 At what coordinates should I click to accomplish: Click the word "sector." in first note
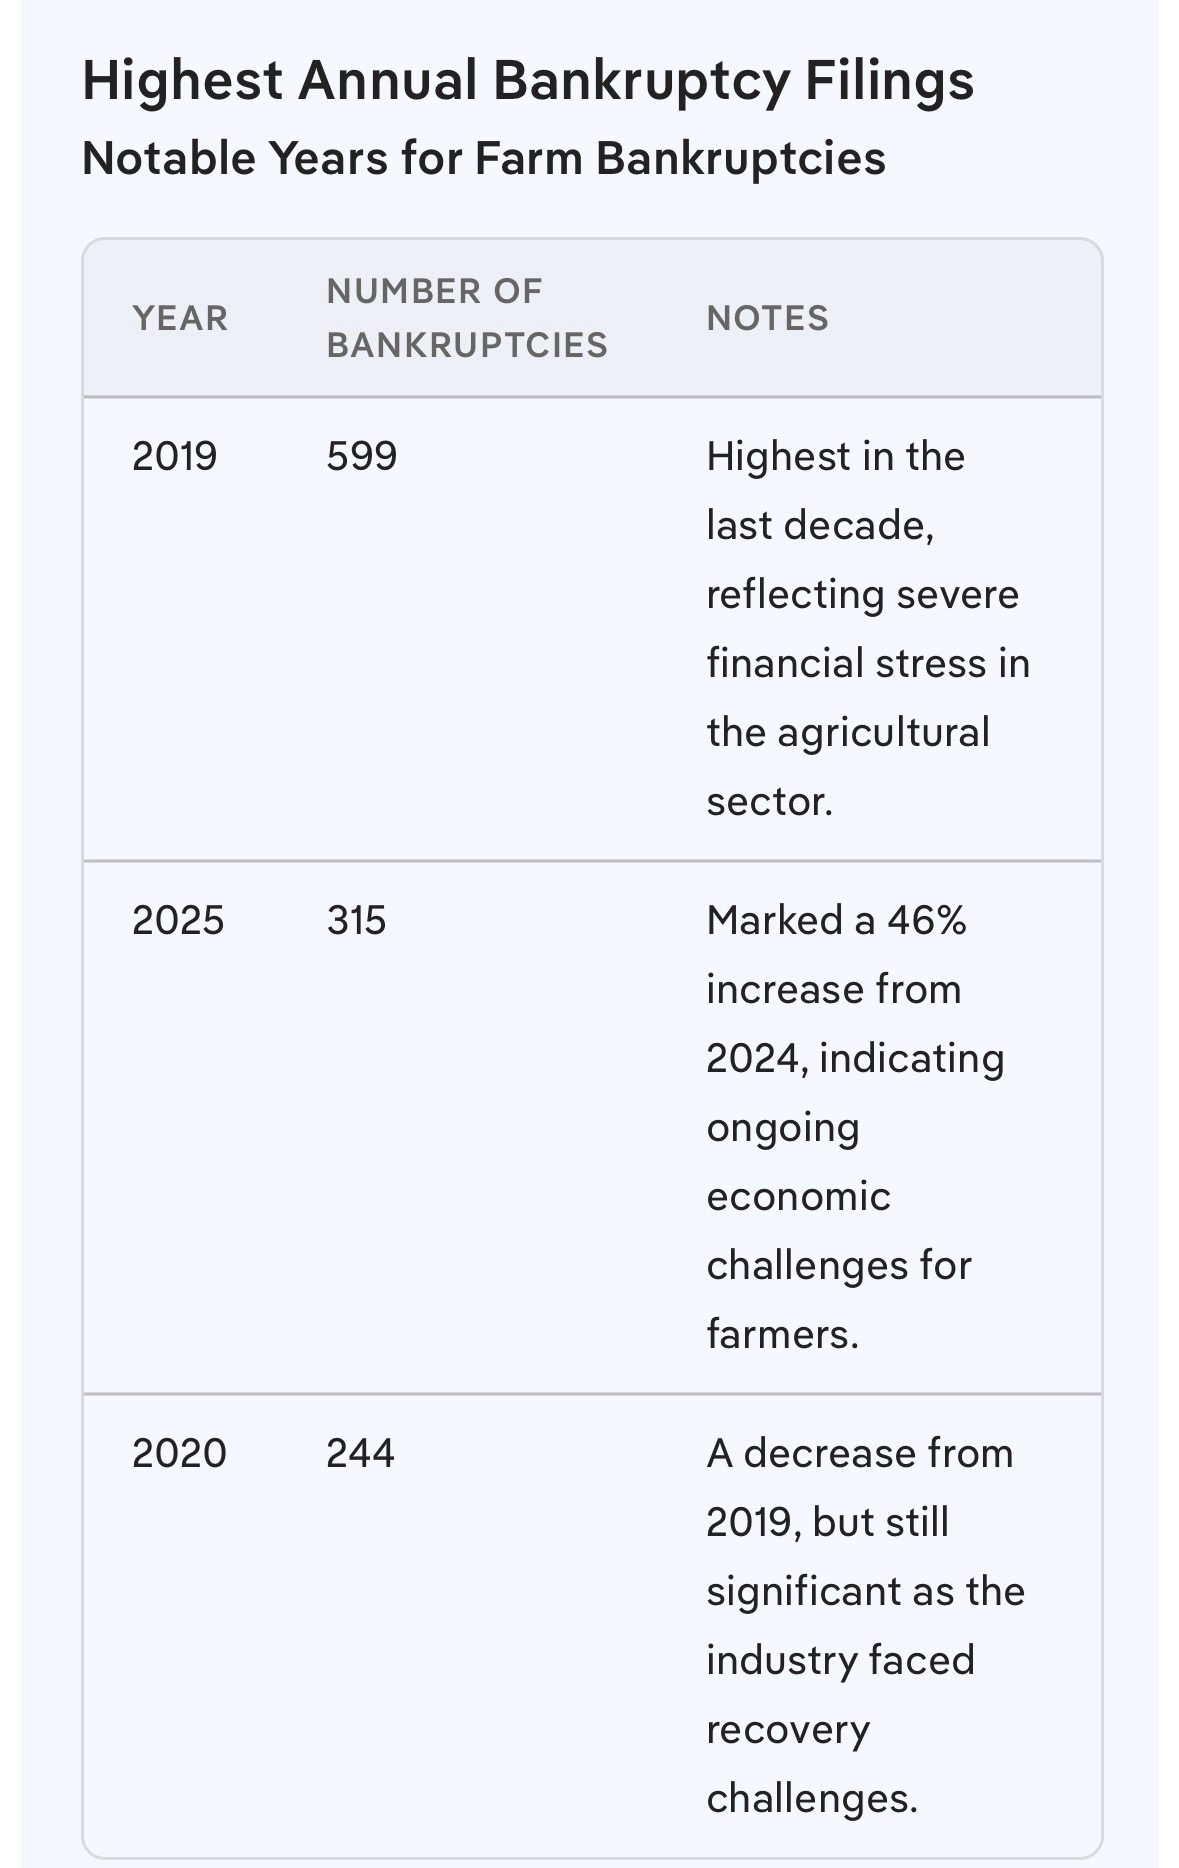pyautogui.click(x=769, y=801)
